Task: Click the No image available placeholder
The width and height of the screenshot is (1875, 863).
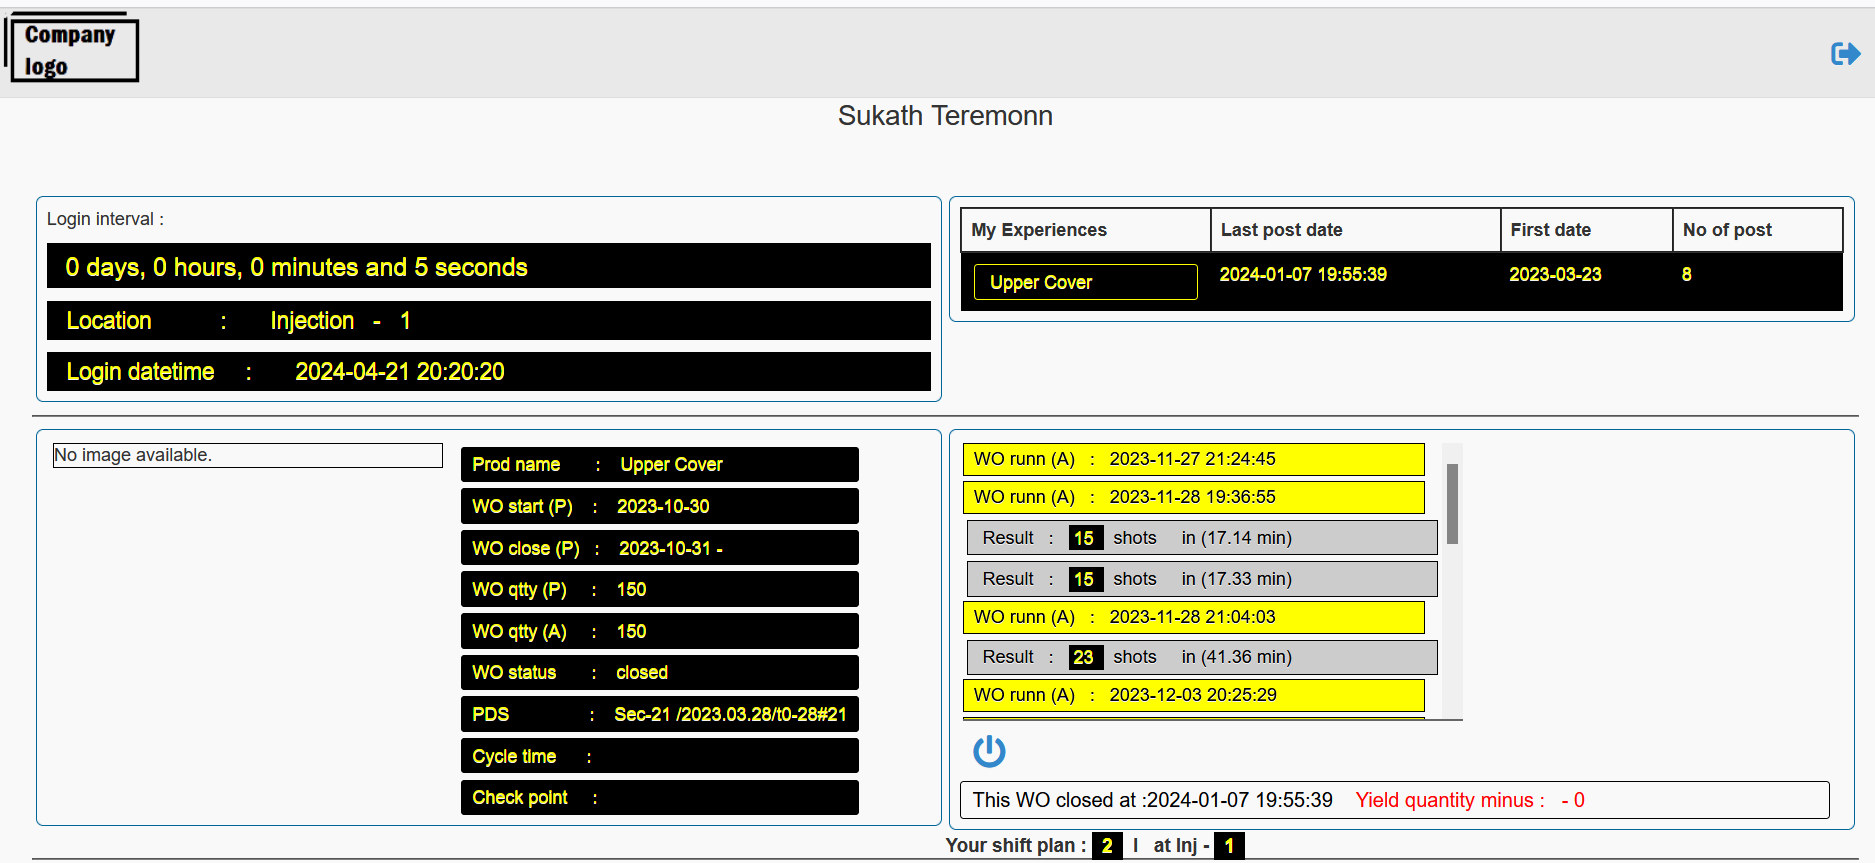Action: [248, 455]
